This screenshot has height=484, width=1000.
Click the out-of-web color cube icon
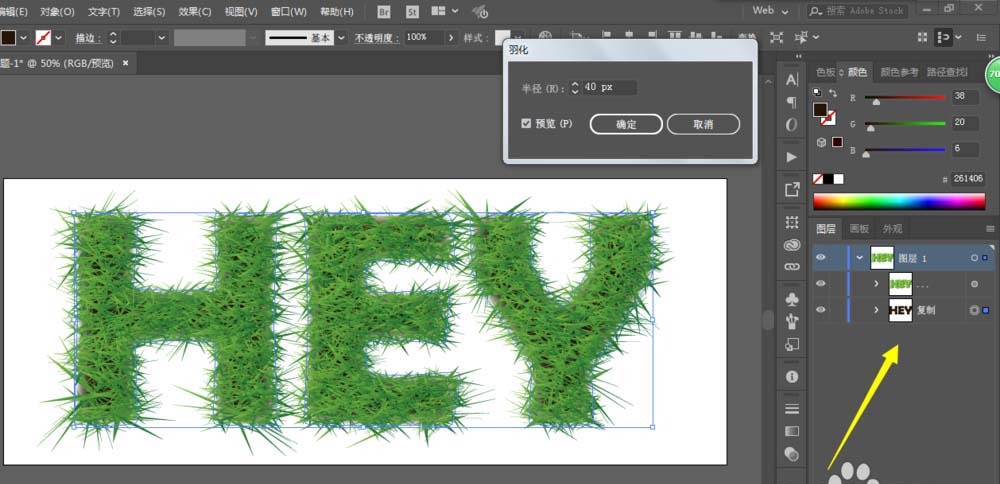(821, 142)
